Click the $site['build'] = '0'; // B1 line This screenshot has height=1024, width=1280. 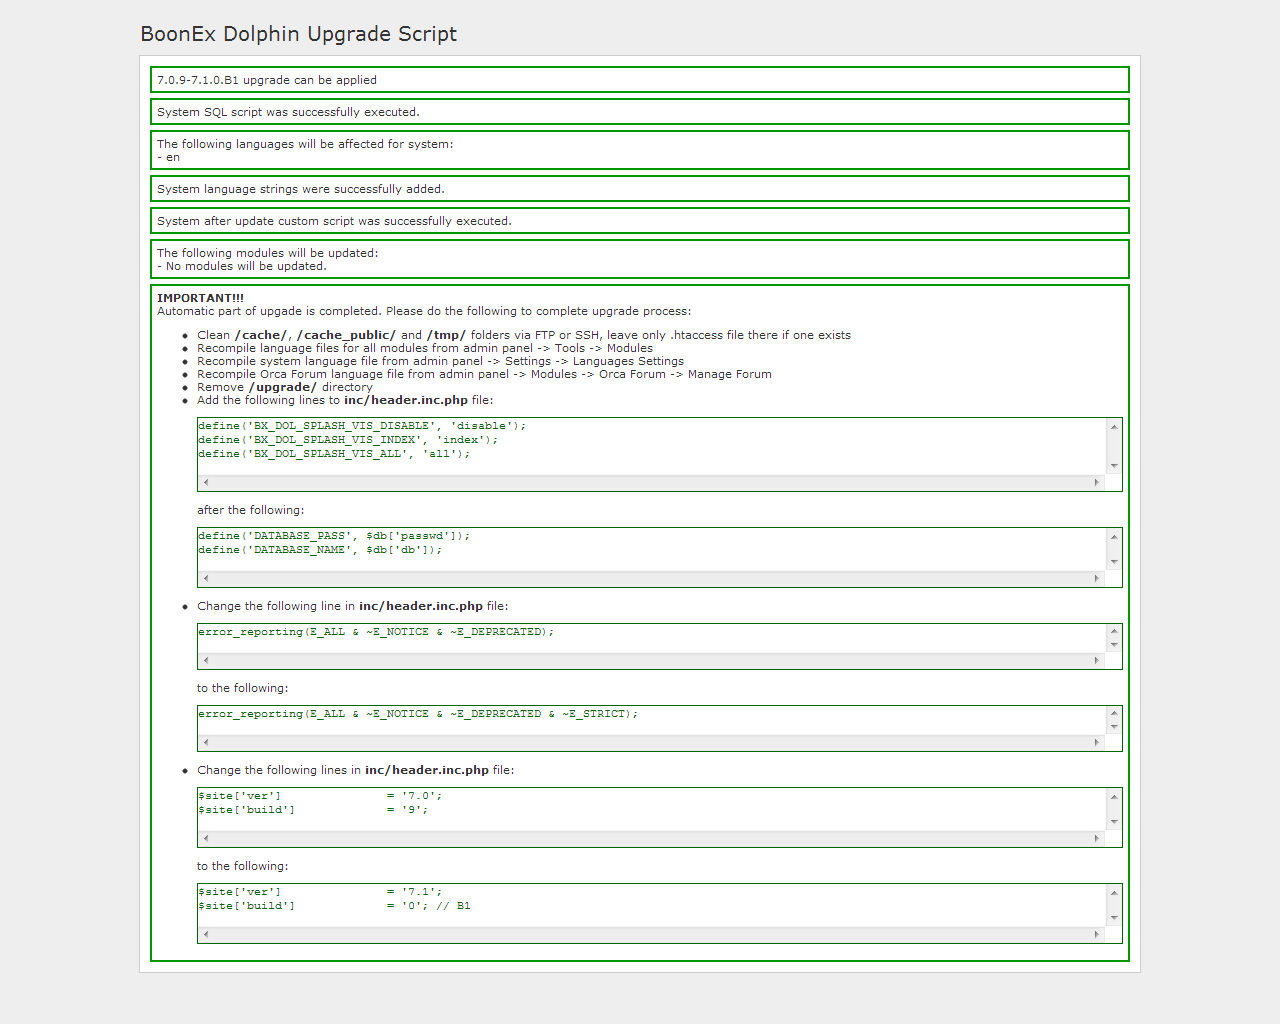[x=334, y=906]
